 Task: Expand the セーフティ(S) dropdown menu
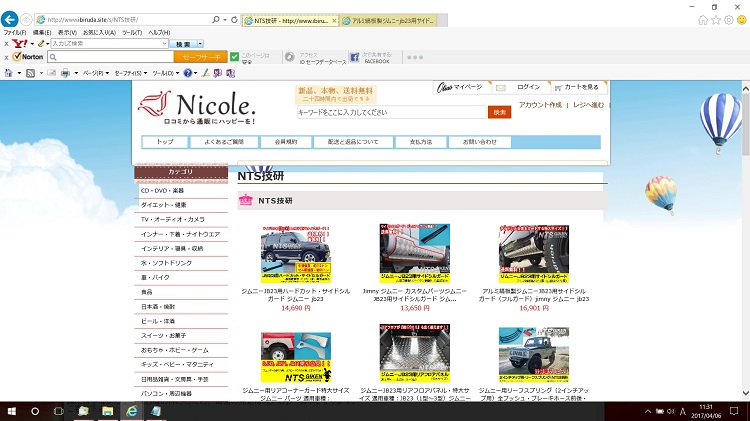(x=129, y=73)
